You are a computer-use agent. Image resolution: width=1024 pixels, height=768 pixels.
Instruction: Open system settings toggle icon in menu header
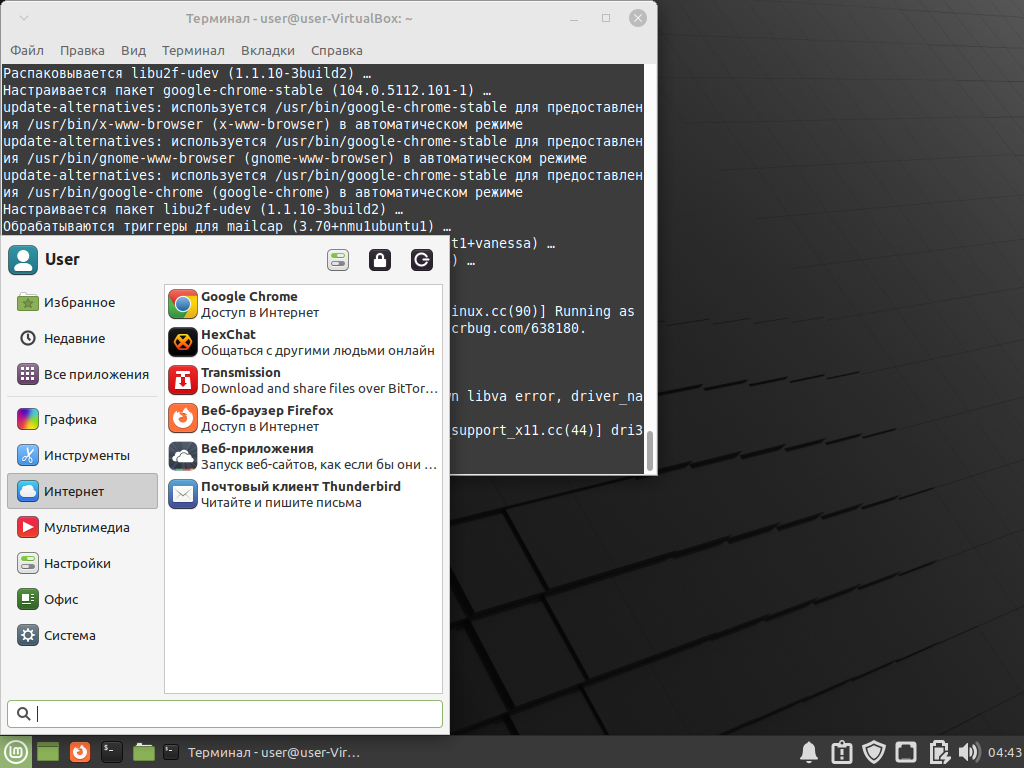[x=338, y=260]
